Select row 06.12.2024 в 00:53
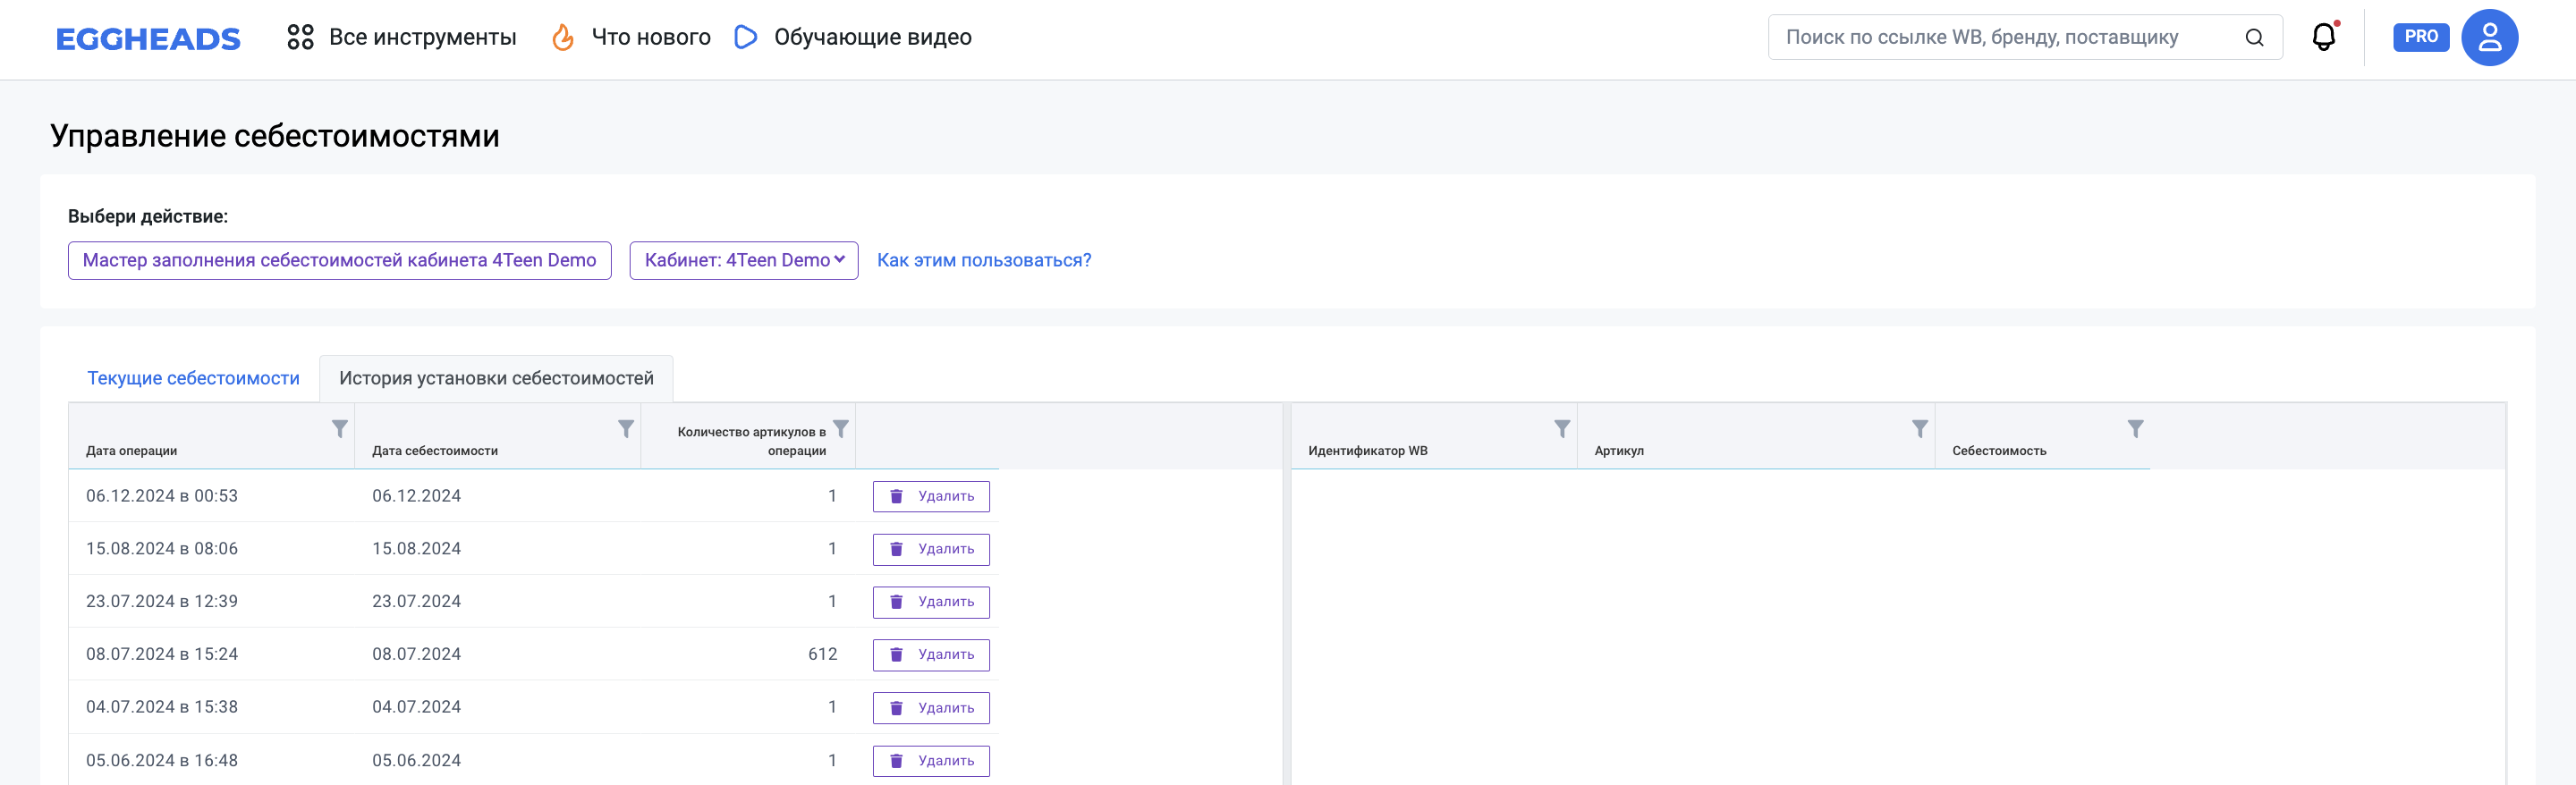 (x=533, y=496)
